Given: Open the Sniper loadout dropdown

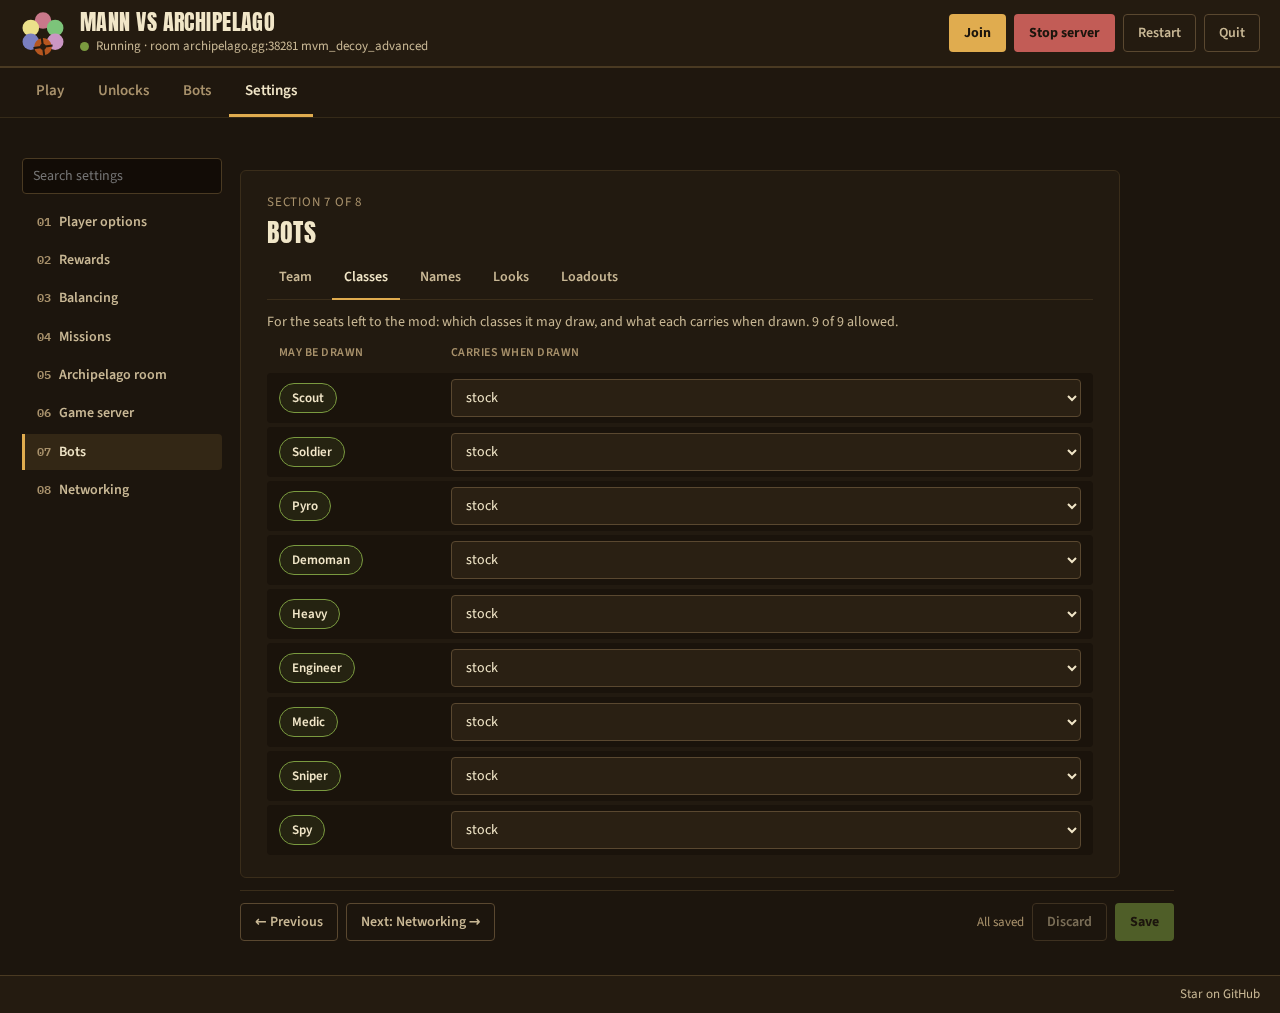Looking at the screenshot, I should click(766, 776).
